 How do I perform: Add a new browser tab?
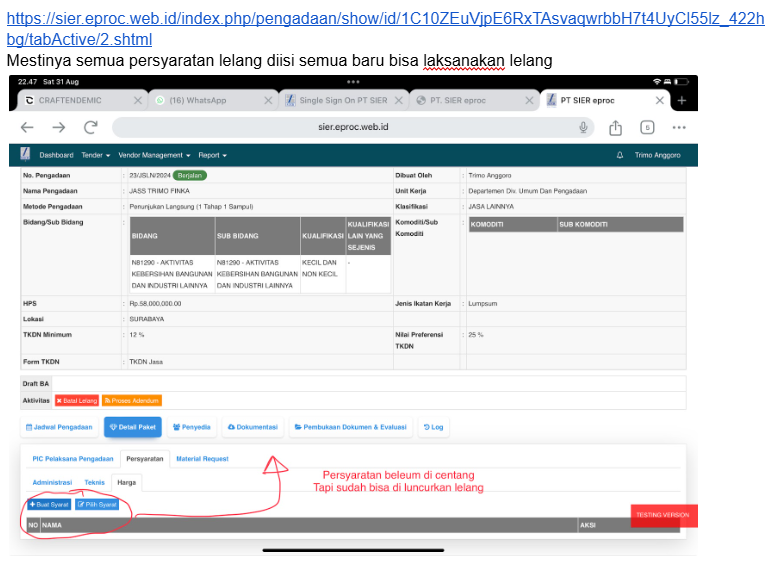click(x=682, y=100)
